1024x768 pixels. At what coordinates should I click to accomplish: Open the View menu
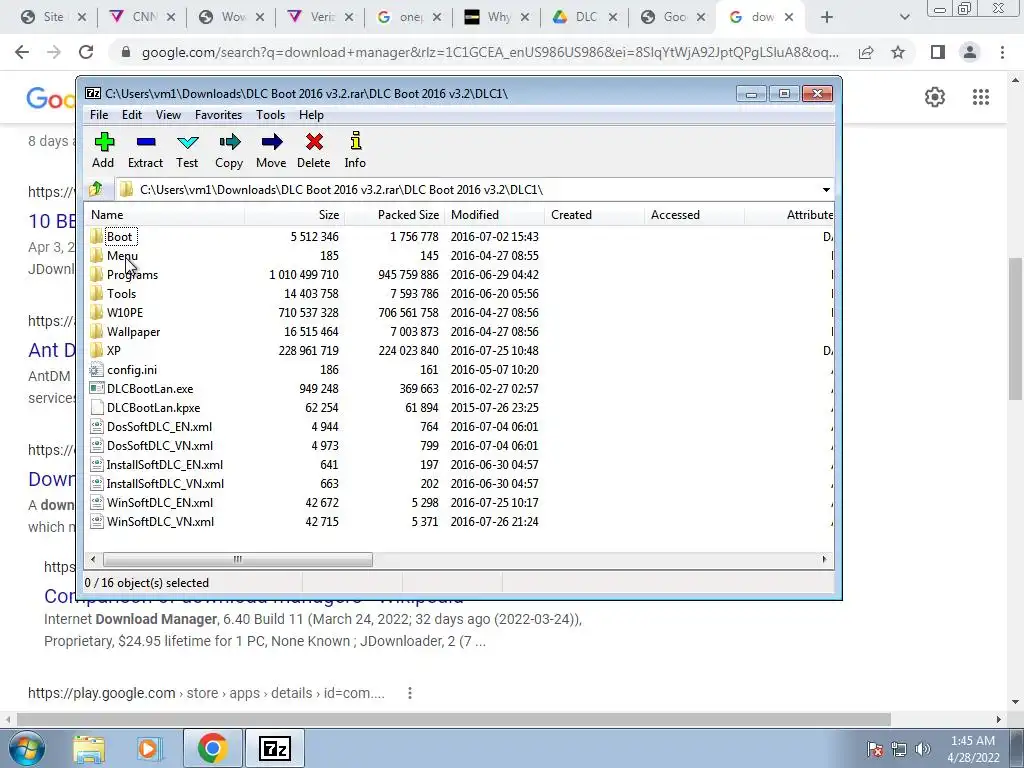(168, 115)
